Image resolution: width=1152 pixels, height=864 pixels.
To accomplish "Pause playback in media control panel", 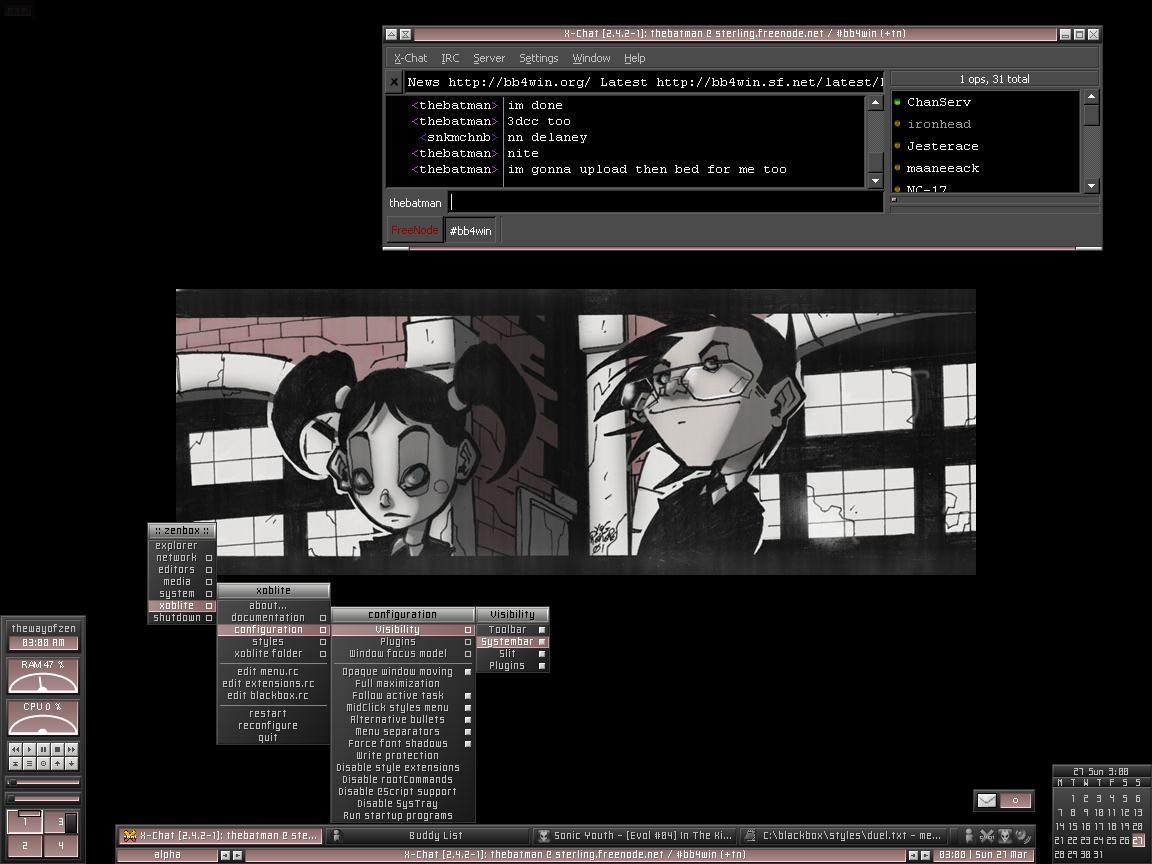I will point(43,749).
